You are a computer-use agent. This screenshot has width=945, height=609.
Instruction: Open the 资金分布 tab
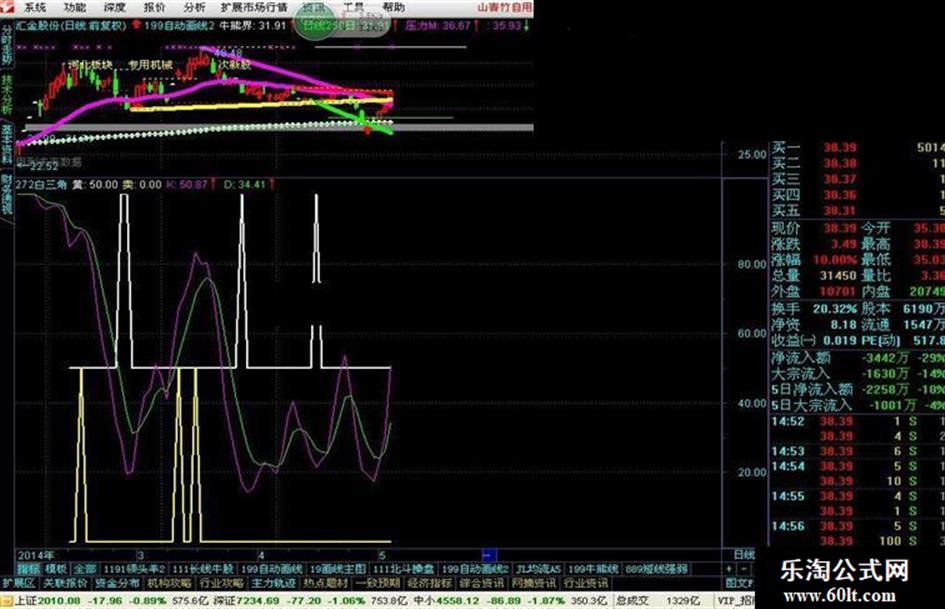(118, 583)
